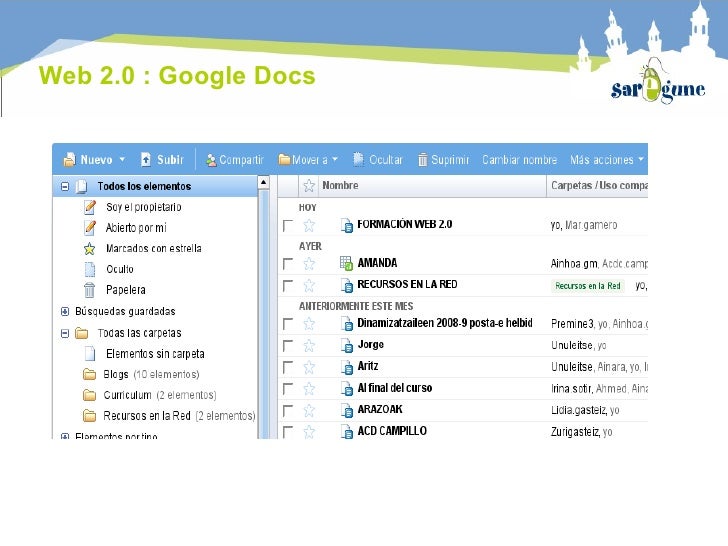The image size is (728, 546).
Task: Open Recursos en la Red folder
Action: click(x=147, y=416)
